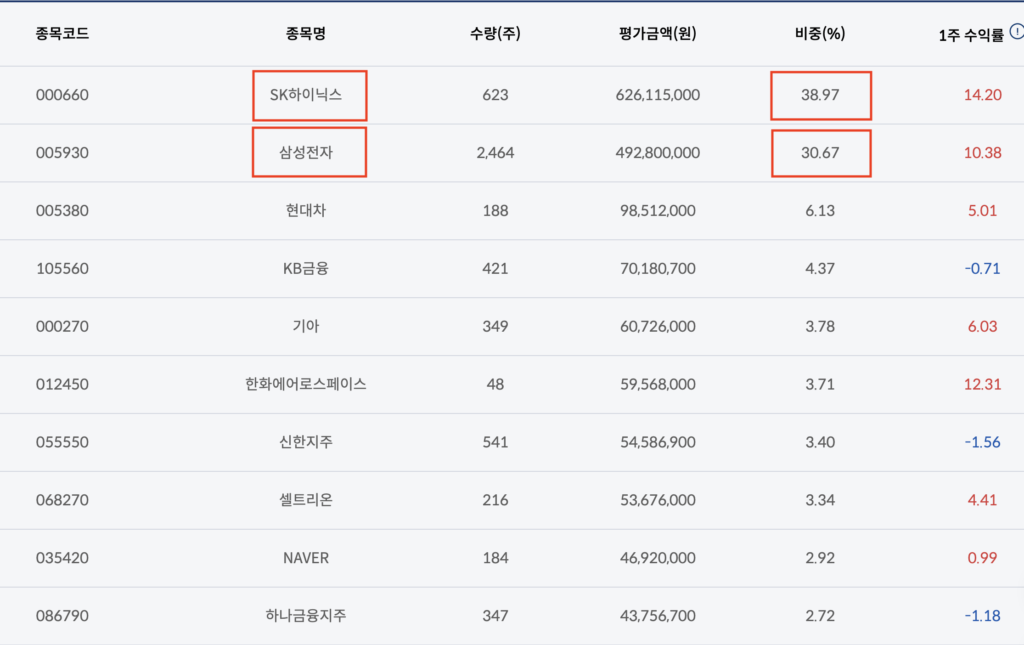The image size is (1024, 645).
Task: Open the 한화에어로스페이스 stock name
Action: pos(306,384)
